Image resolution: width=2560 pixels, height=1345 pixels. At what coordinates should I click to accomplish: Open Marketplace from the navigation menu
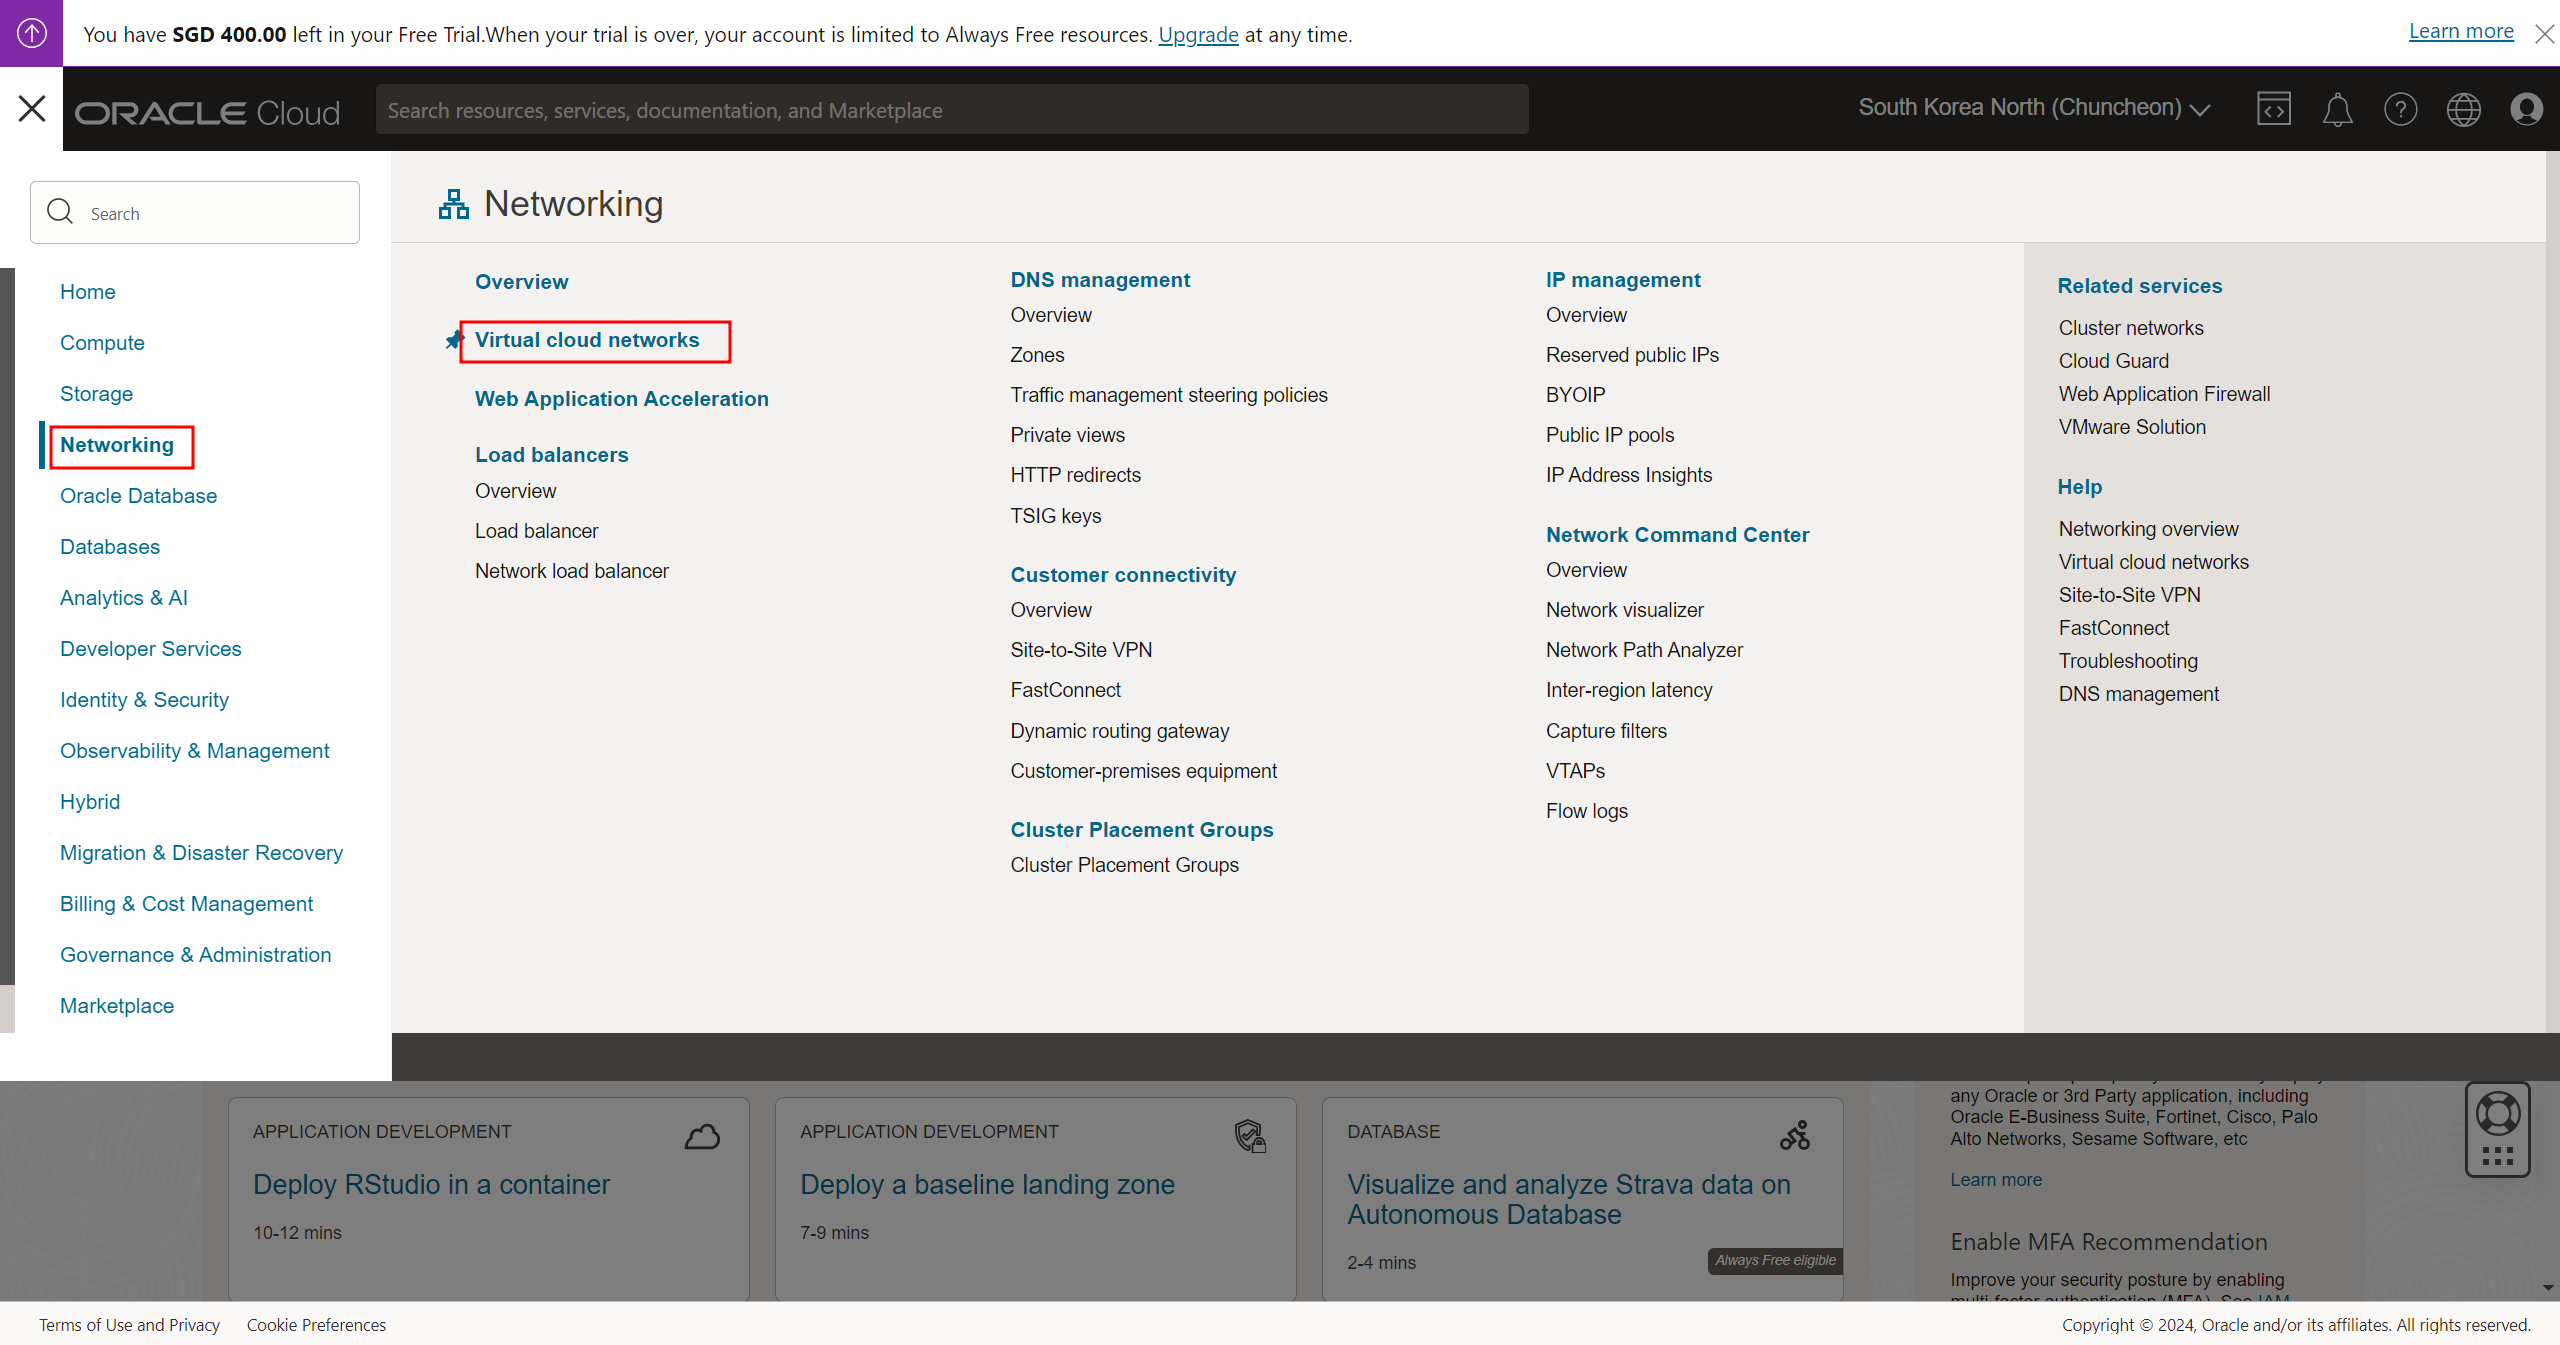click(117, 1006)
